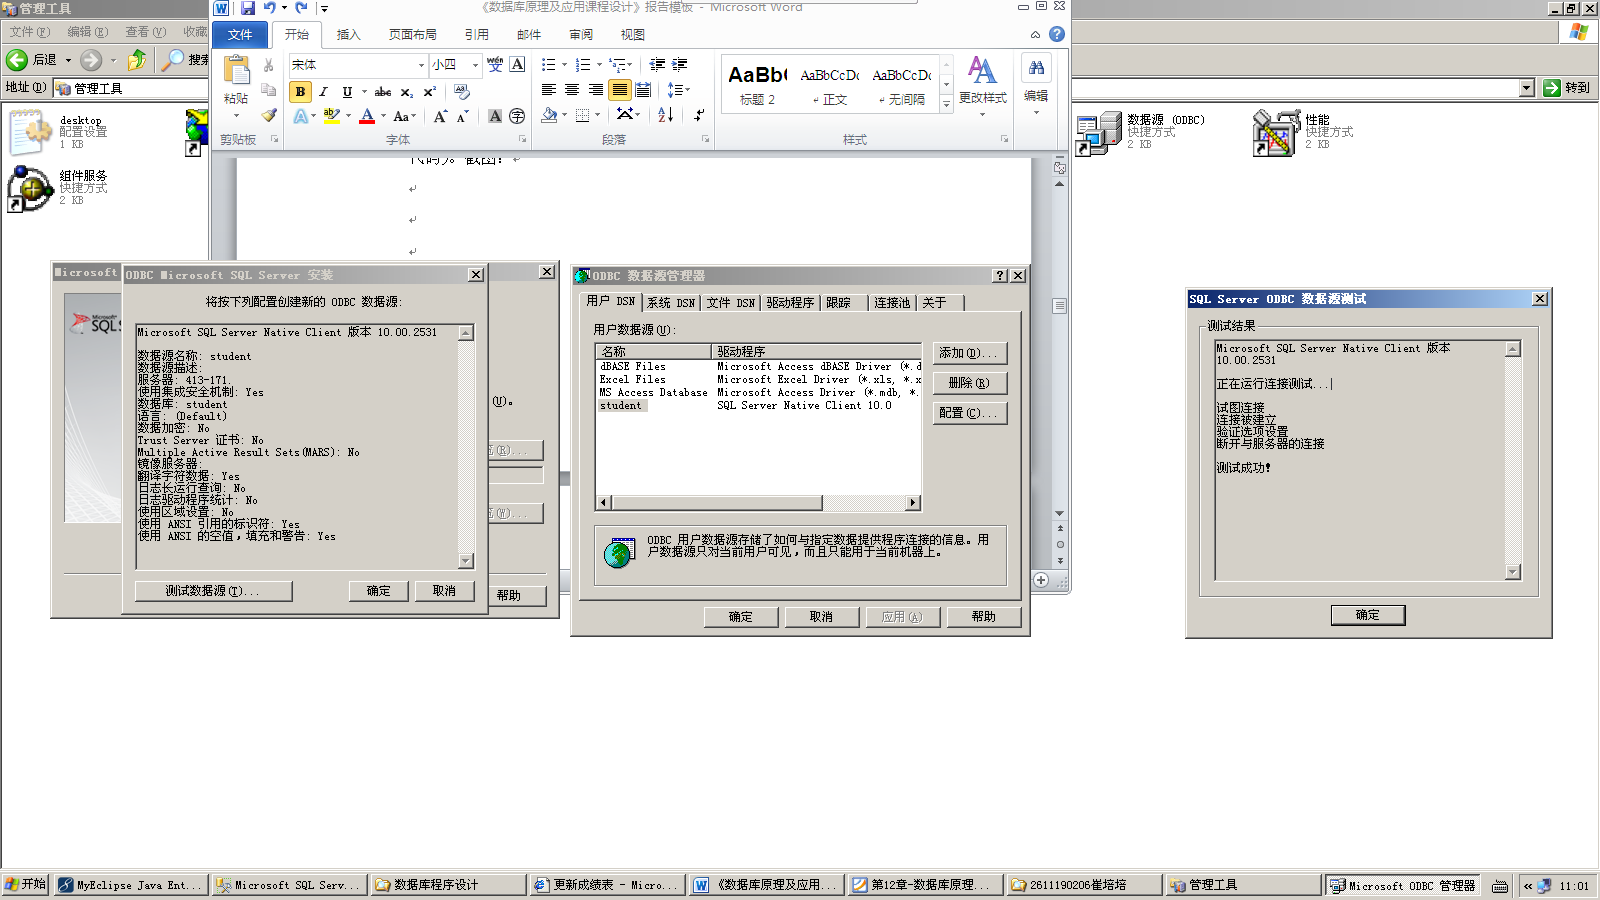Click paragraph shading paint bucket

(x=549, y=115)
